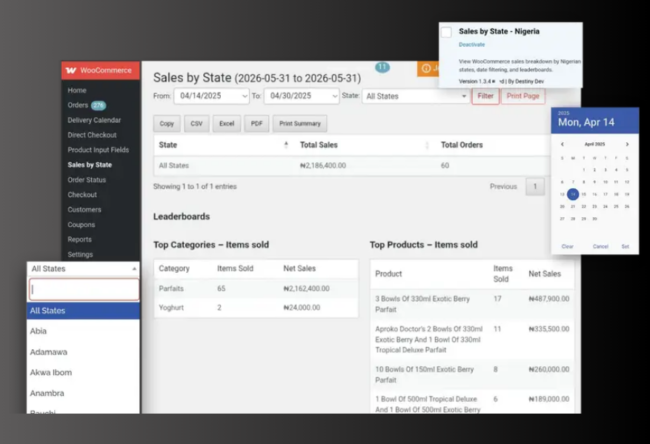This screenshot has height=444, width=650.
Task: Click the ₦2,186,400.00 total sales cell
Action: pos(323,165)
